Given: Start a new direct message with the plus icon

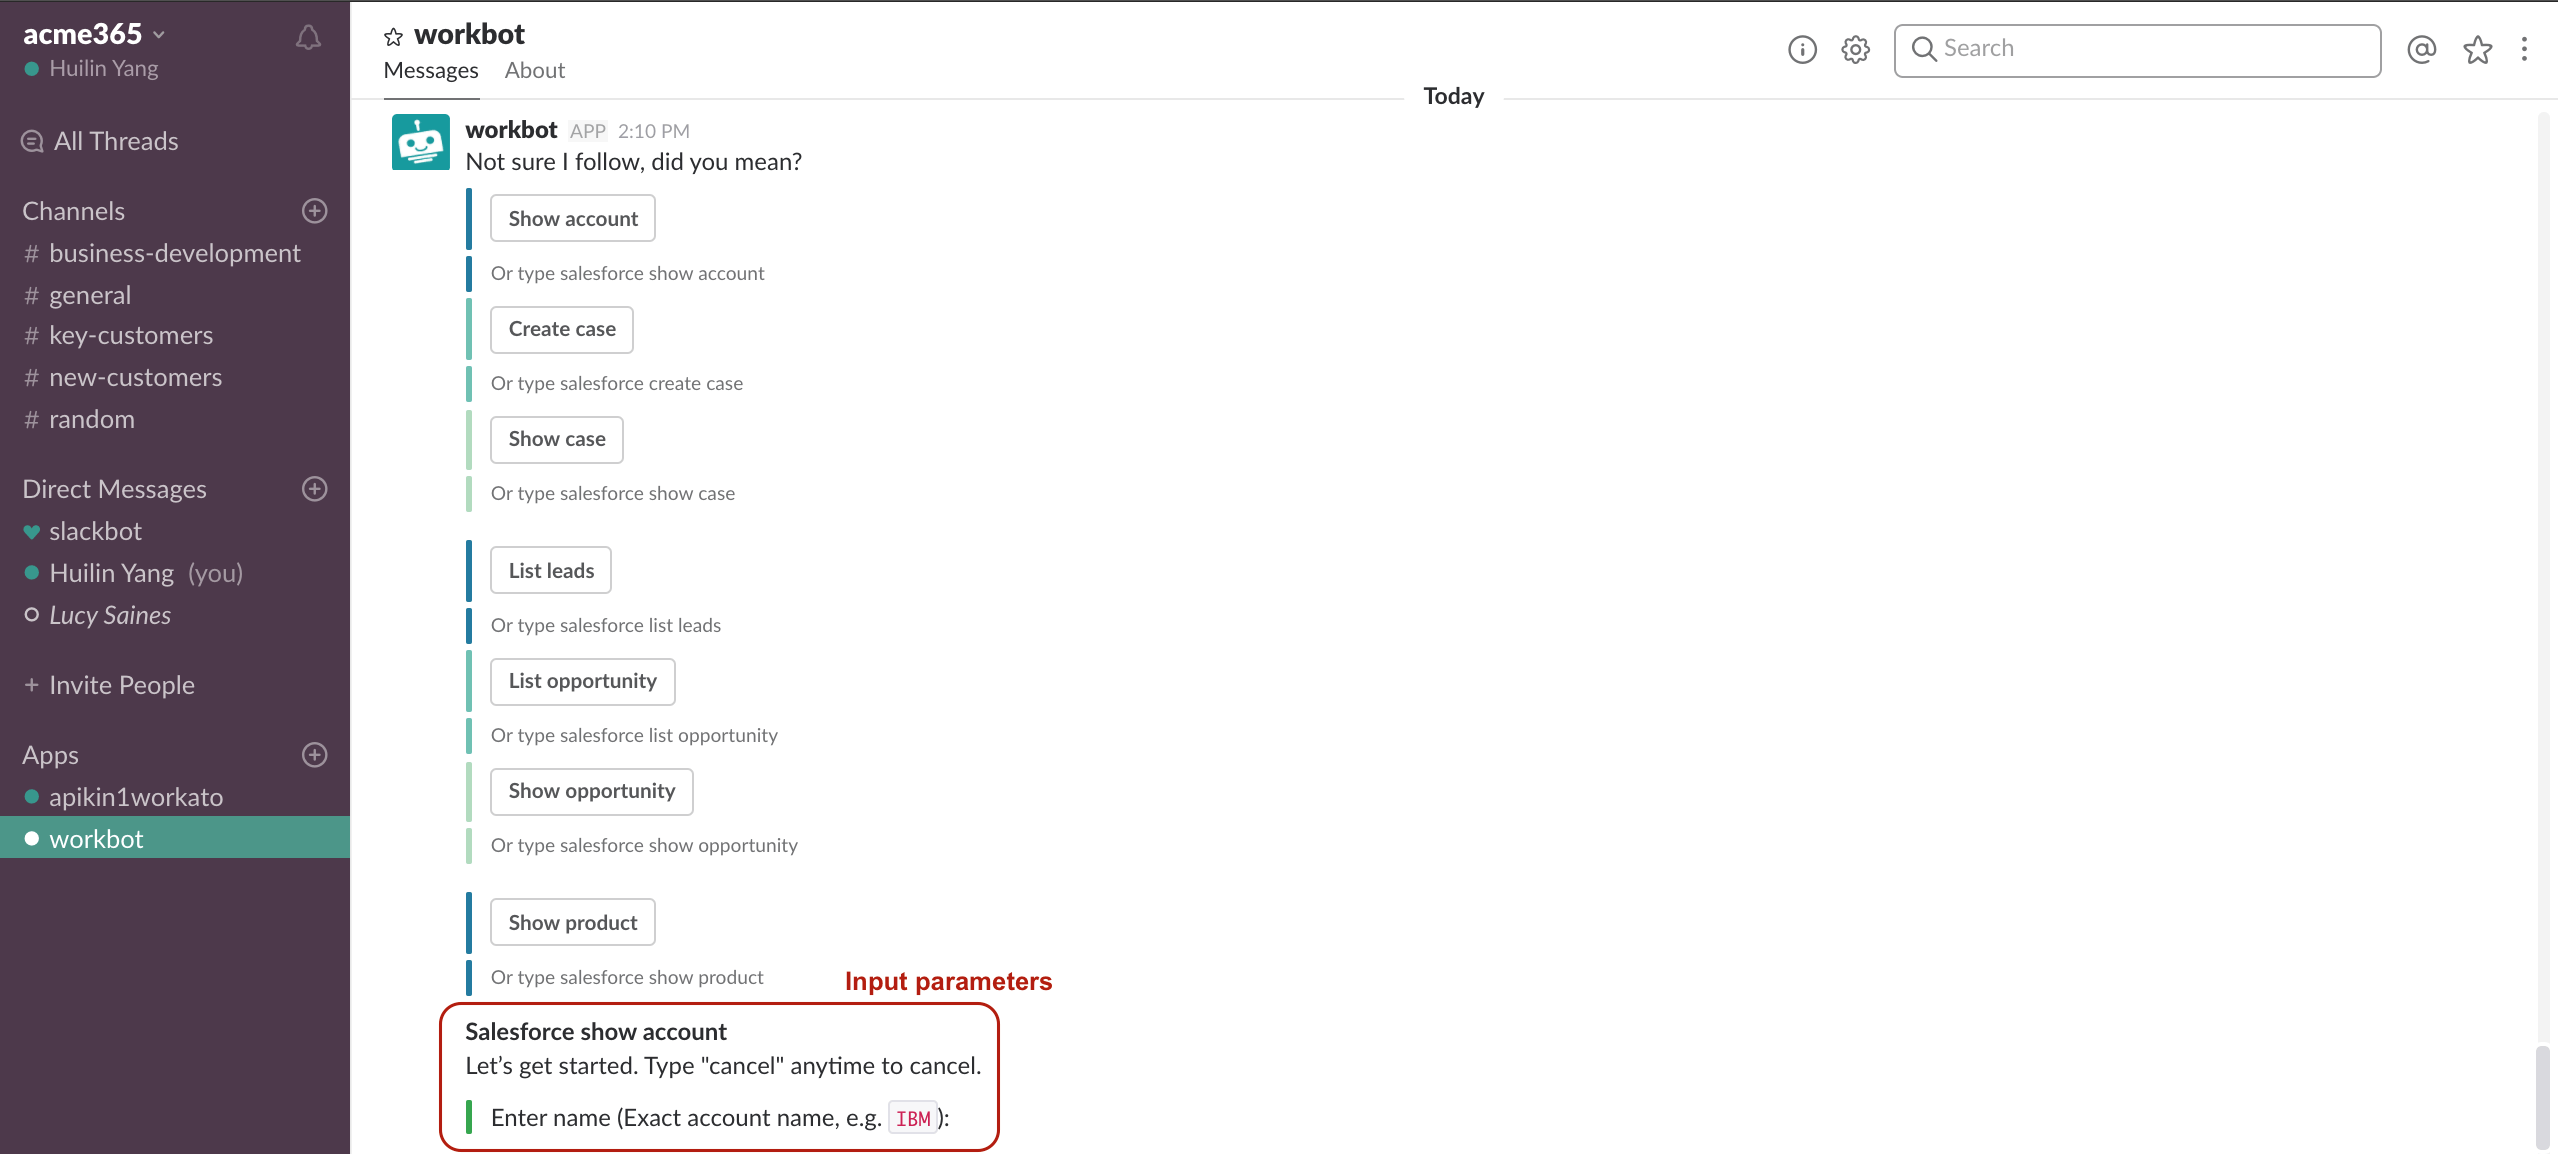Looking at the screenshot, I should (313, 489).
